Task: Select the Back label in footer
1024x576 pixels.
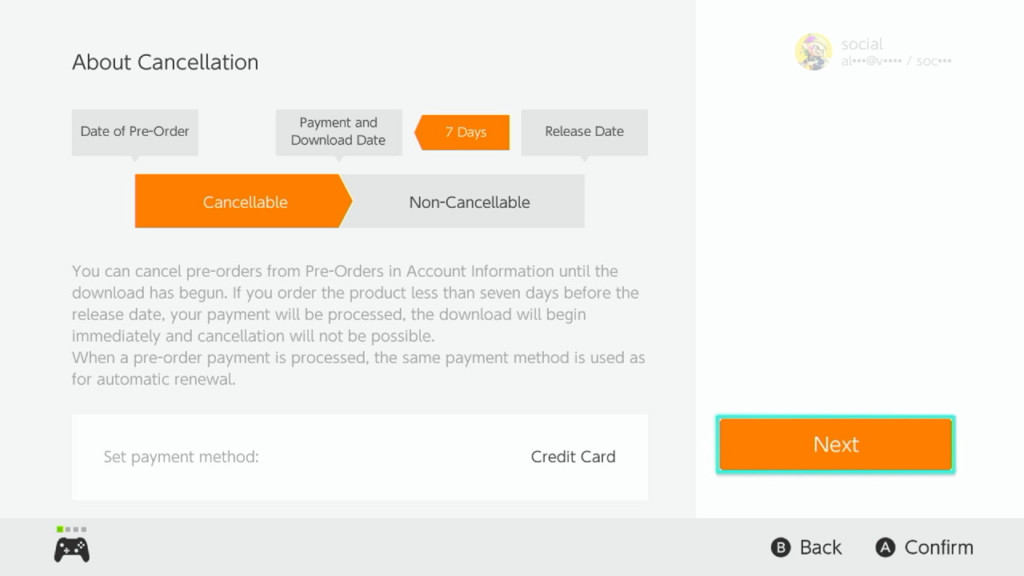Action: (821, 547)
